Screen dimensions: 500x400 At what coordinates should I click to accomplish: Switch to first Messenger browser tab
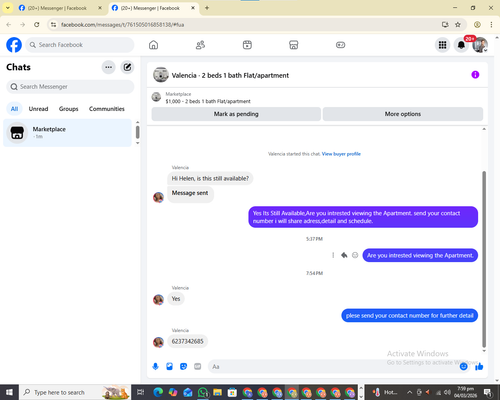60,8
